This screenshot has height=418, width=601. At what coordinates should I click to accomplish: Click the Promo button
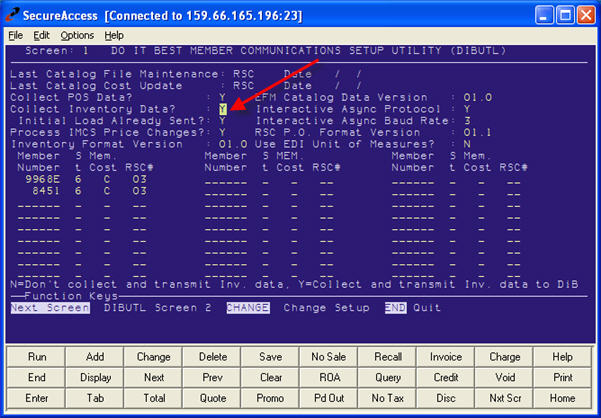pyautogui.click(x=270, y=399)
